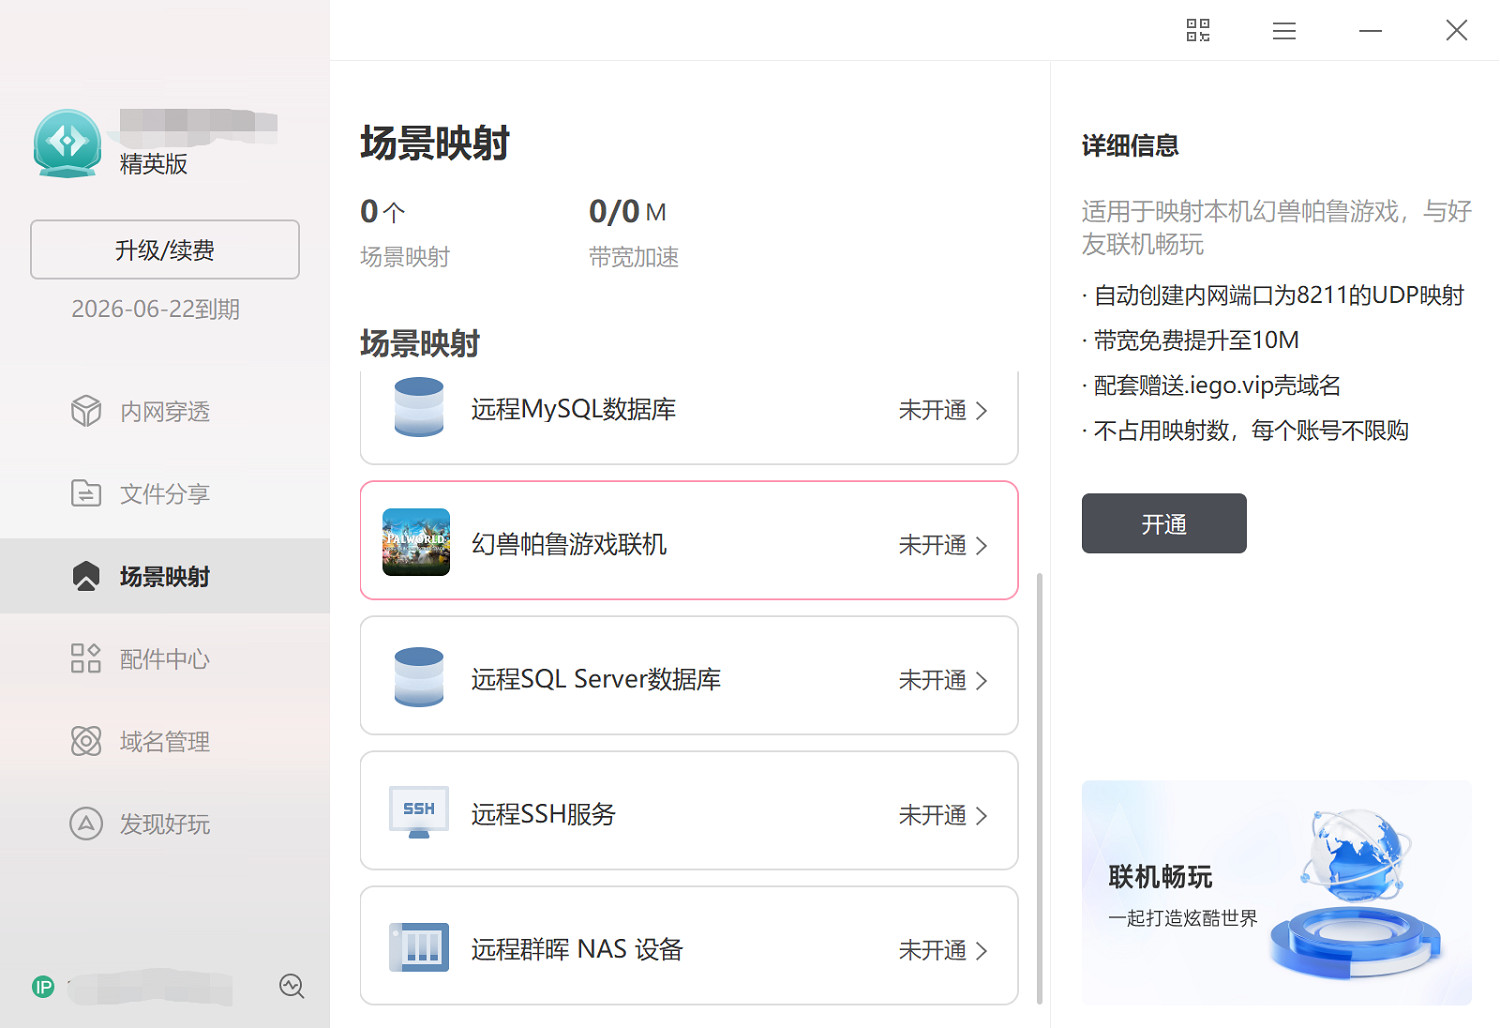This screenshot has height=1028, width=1500.
Task: Click the app avatar logo
Action: [x=67, y=144]
